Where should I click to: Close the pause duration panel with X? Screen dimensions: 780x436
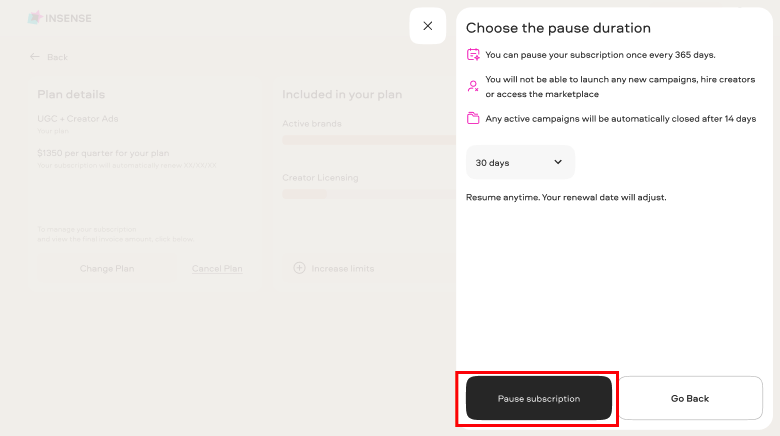pos(428,26)
